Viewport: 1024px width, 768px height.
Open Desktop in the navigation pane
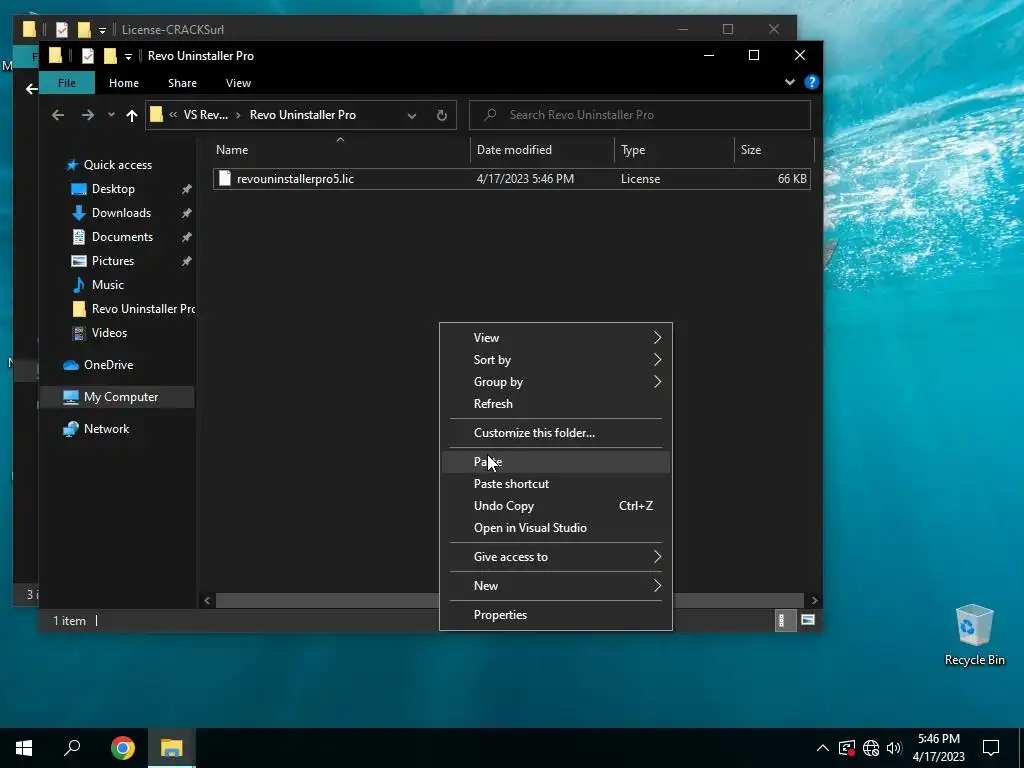tap(113, 189)
